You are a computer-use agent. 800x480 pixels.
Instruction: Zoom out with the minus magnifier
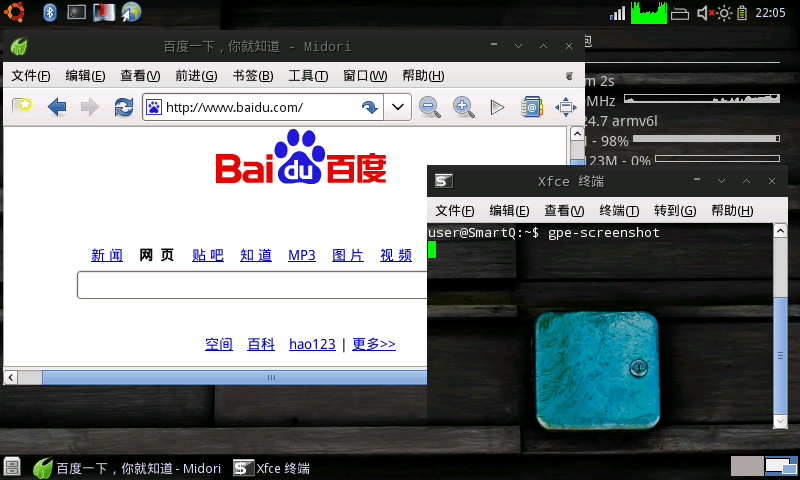pyautogui.click(x=430, y=107)
